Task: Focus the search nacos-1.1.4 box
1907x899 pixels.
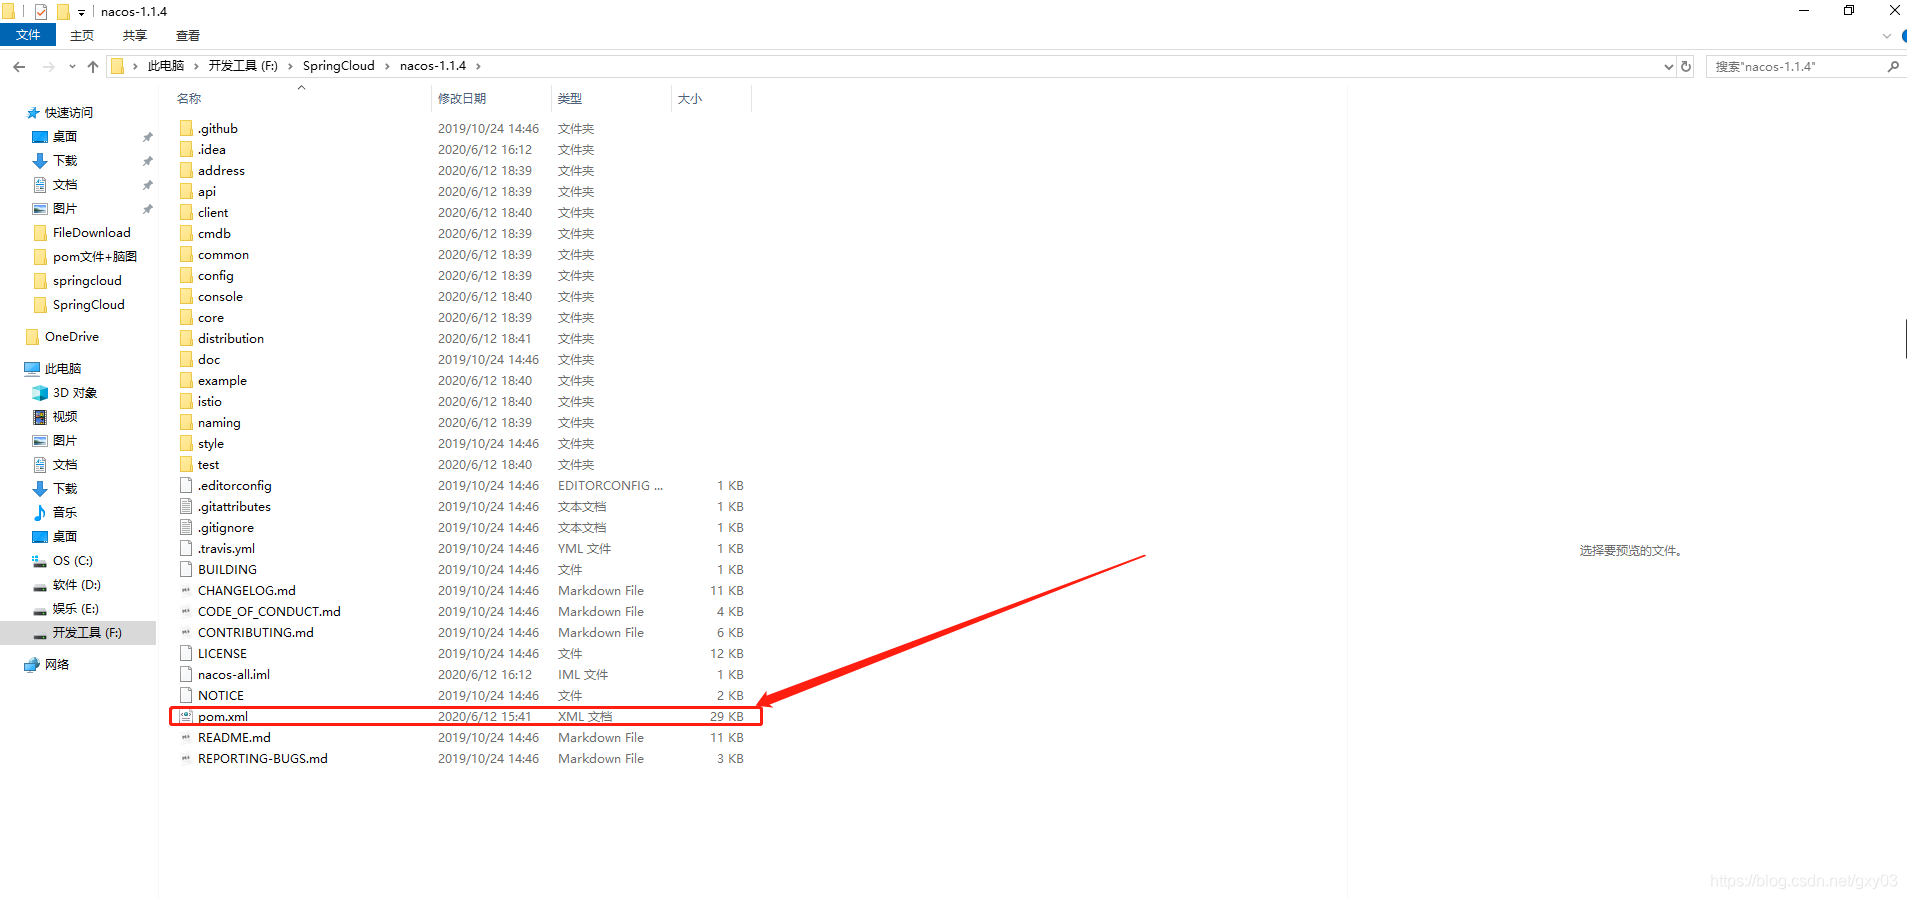Action: (1795, 66)
